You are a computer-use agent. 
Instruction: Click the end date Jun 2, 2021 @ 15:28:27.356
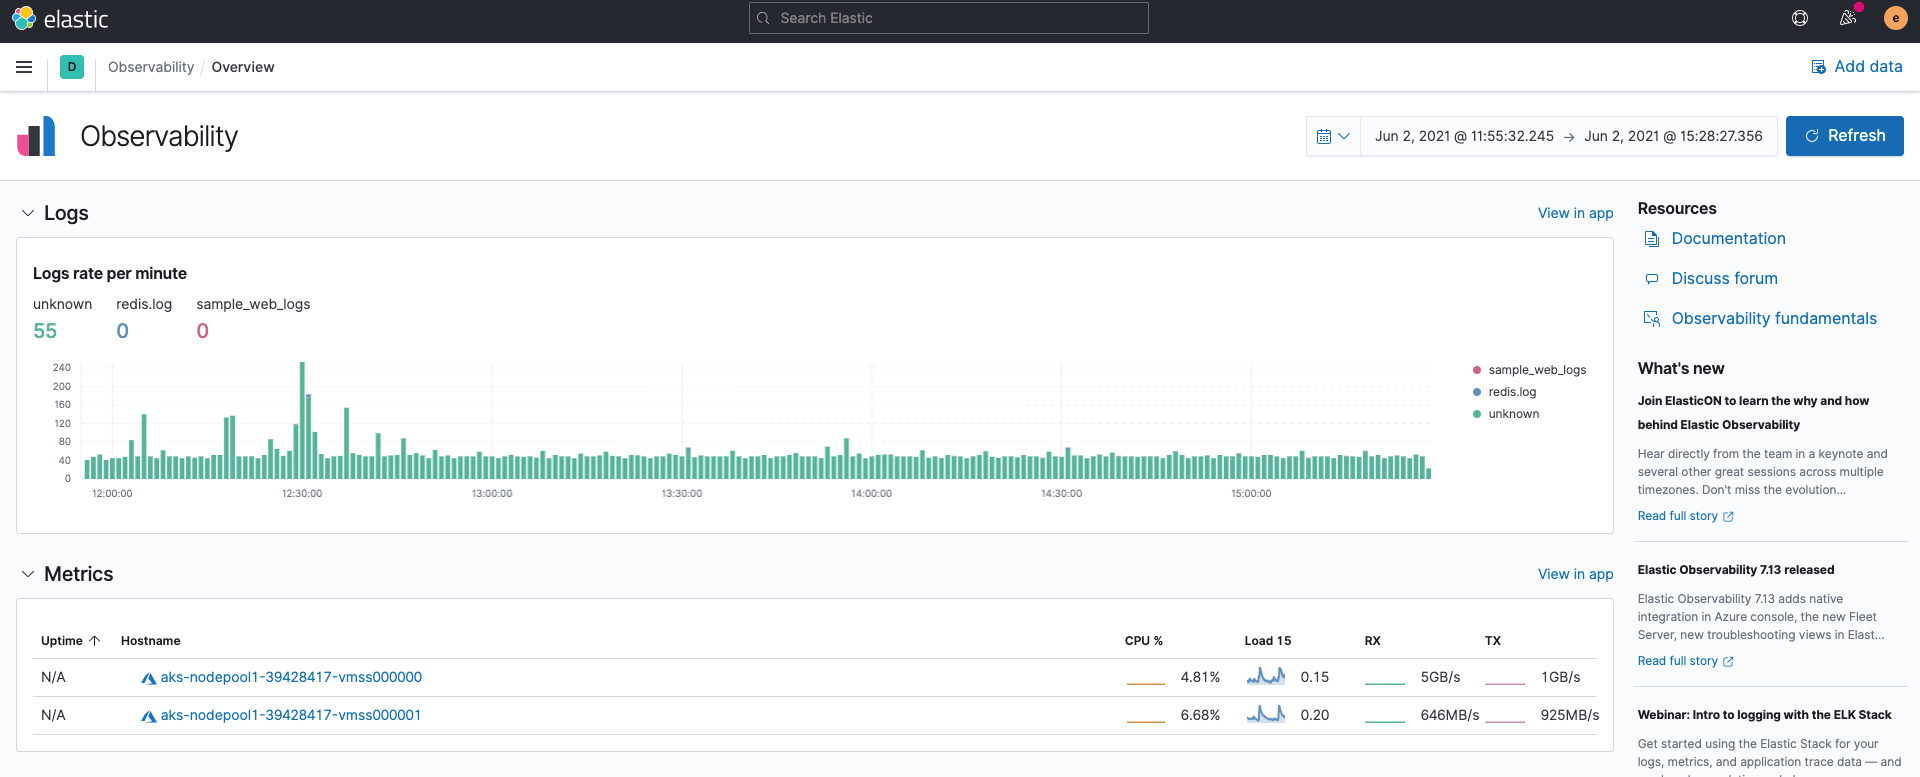1673,136
